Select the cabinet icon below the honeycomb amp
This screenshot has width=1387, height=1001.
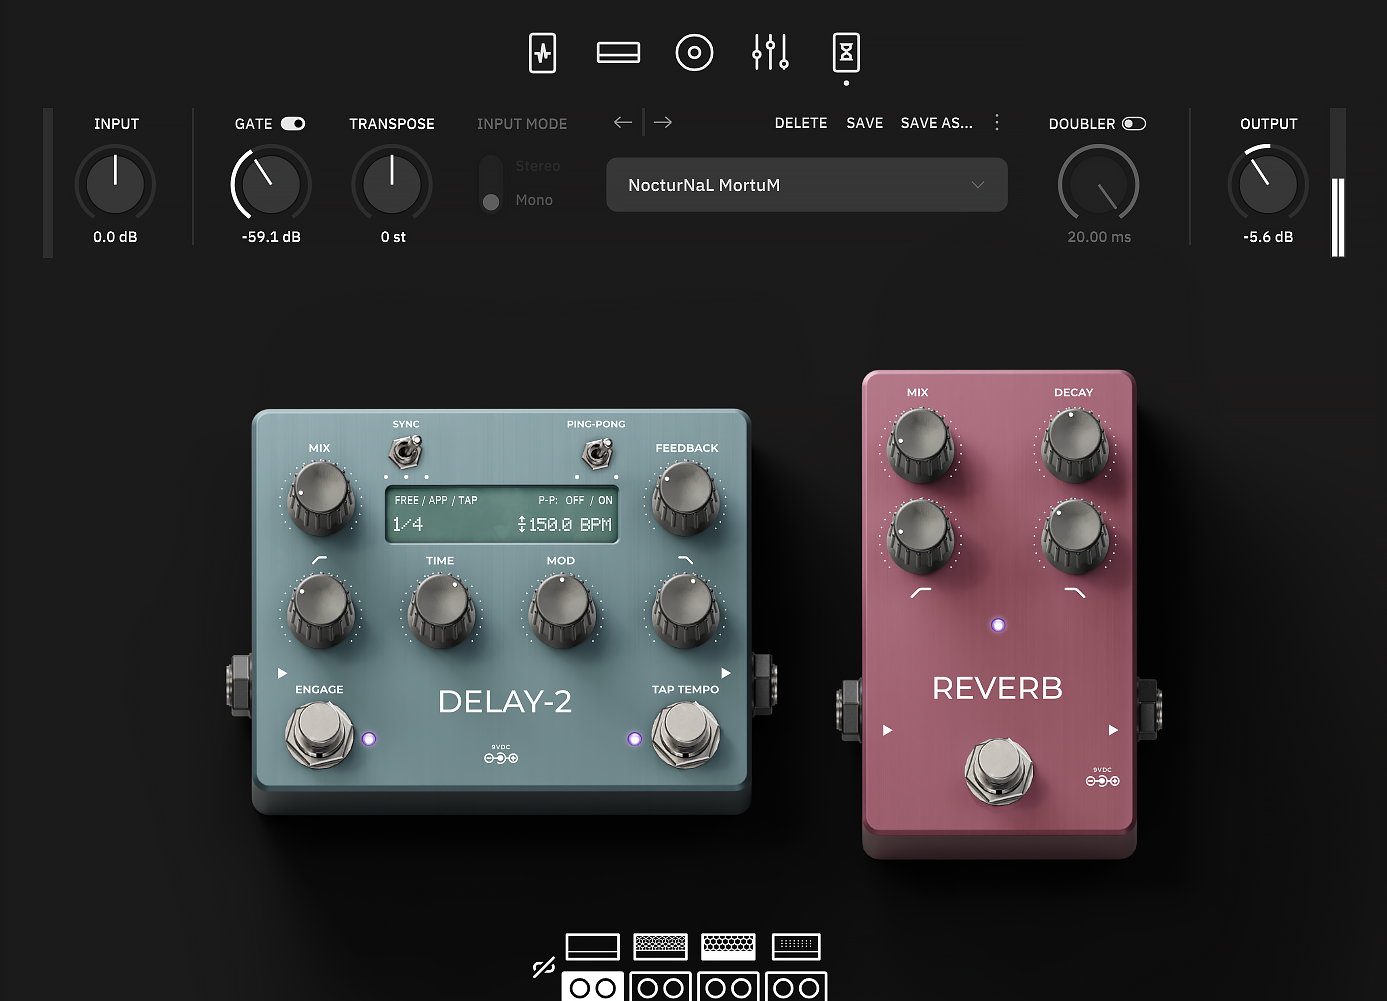click(x=728, y=987)
